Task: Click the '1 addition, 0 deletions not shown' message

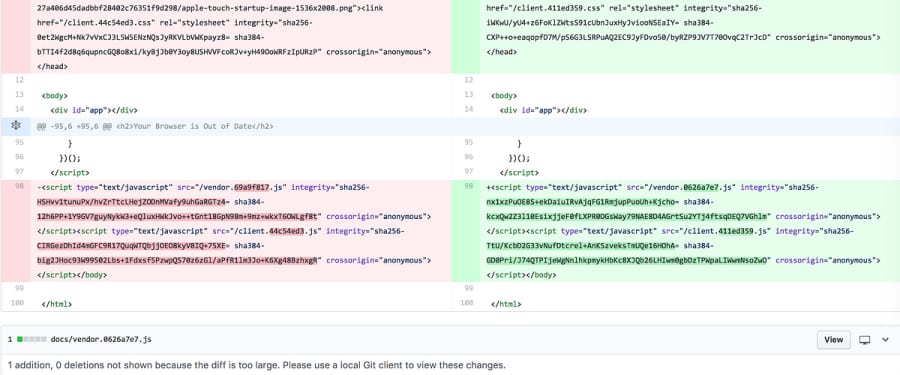Action: point(257,365)
